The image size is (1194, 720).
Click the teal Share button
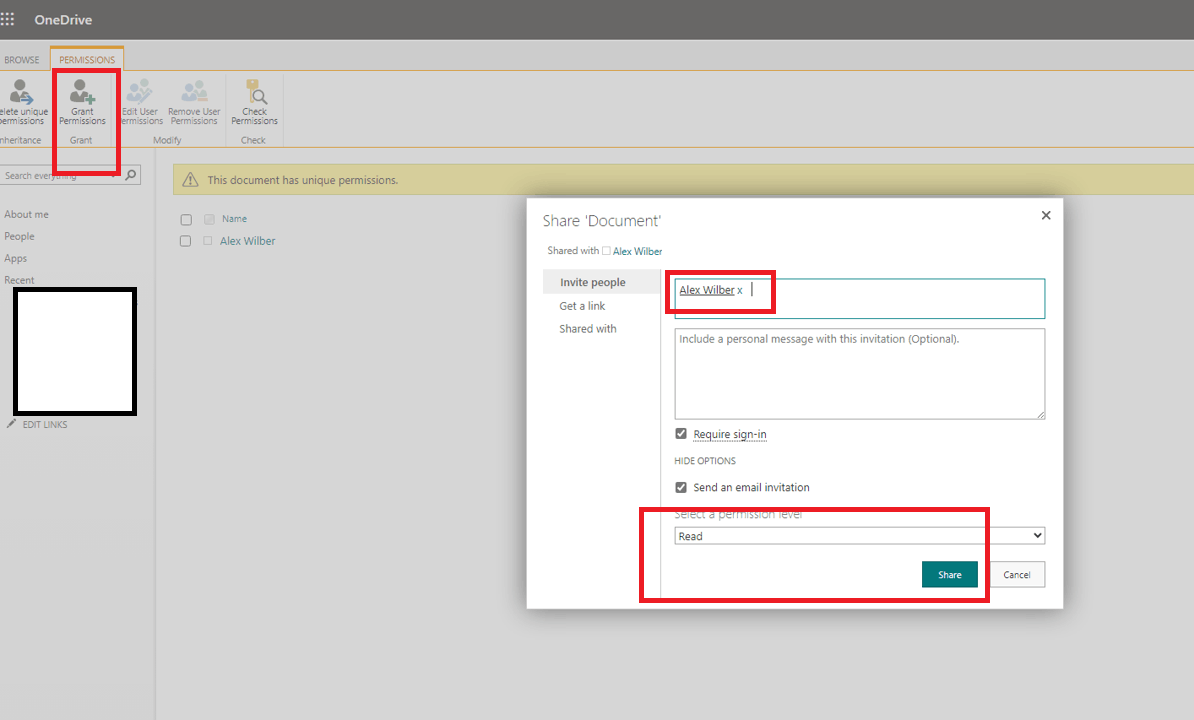coord(950,575)
